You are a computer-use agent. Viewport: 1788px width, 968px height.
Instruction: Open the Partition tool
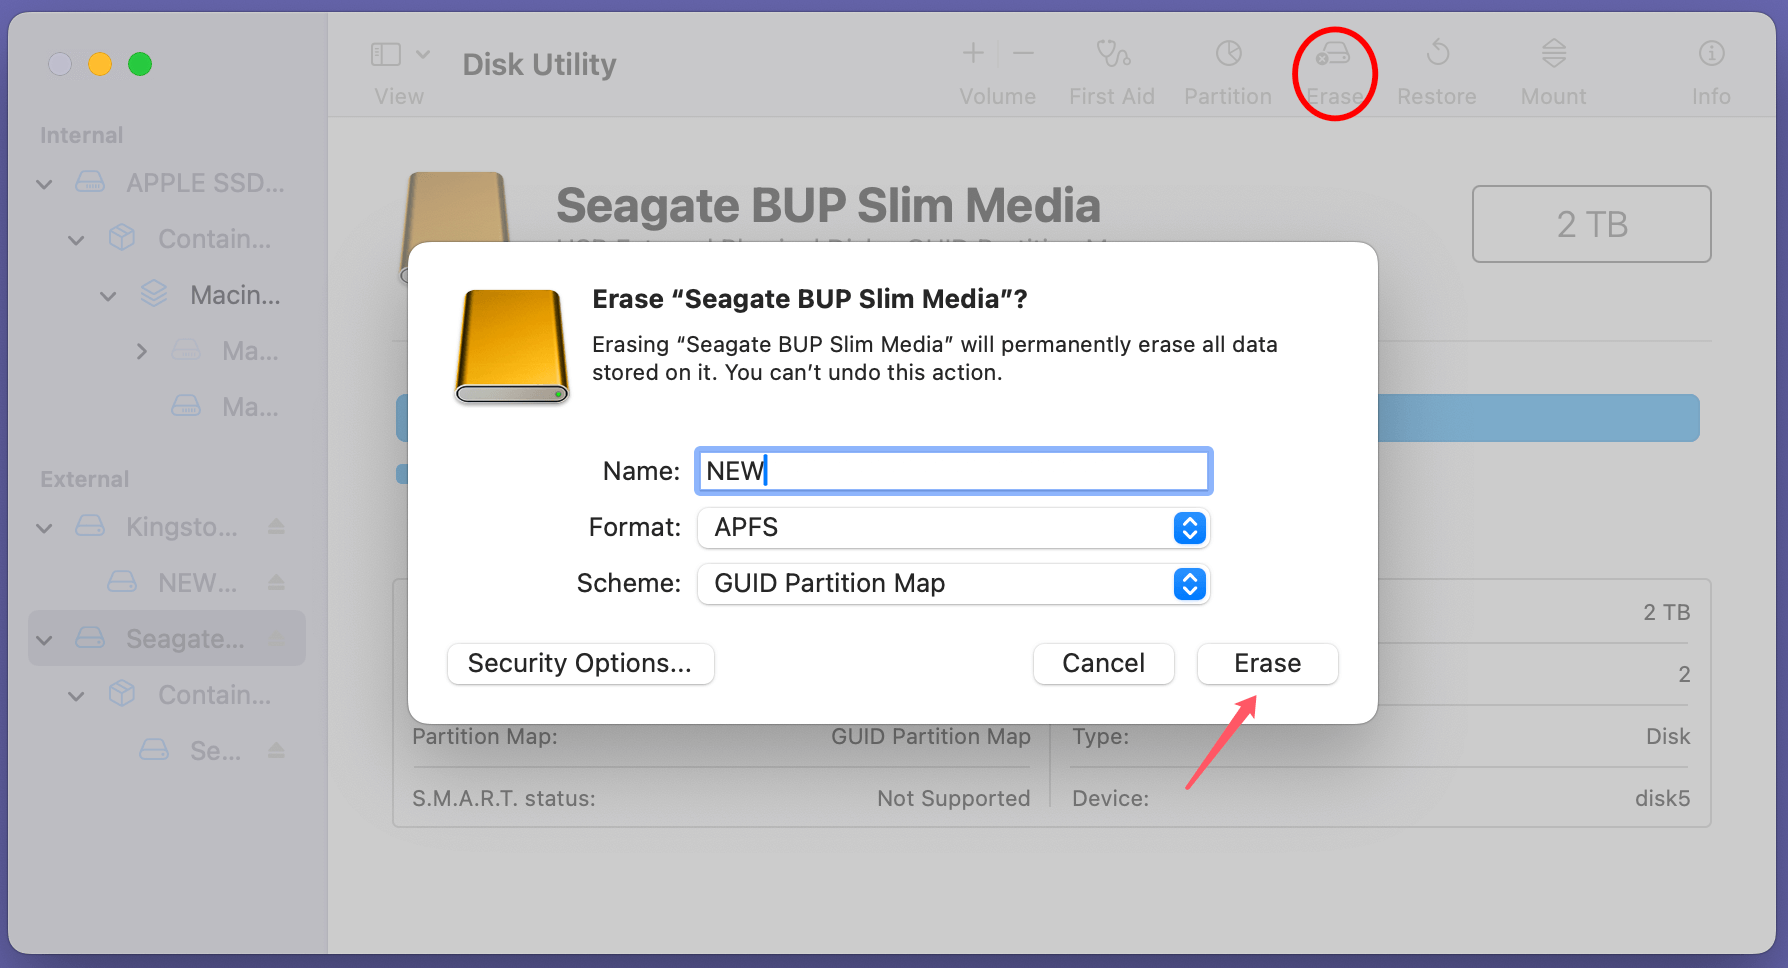click(1227, 70)
